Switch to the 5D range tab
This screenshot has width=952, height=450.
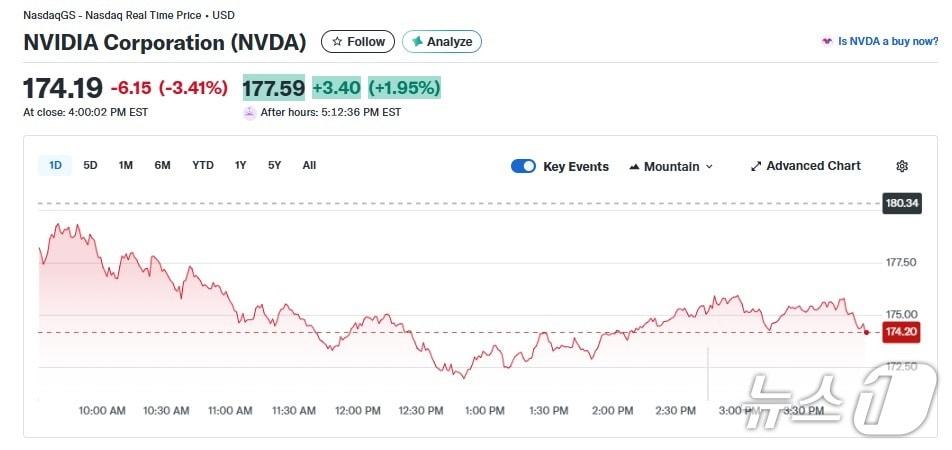90,165
